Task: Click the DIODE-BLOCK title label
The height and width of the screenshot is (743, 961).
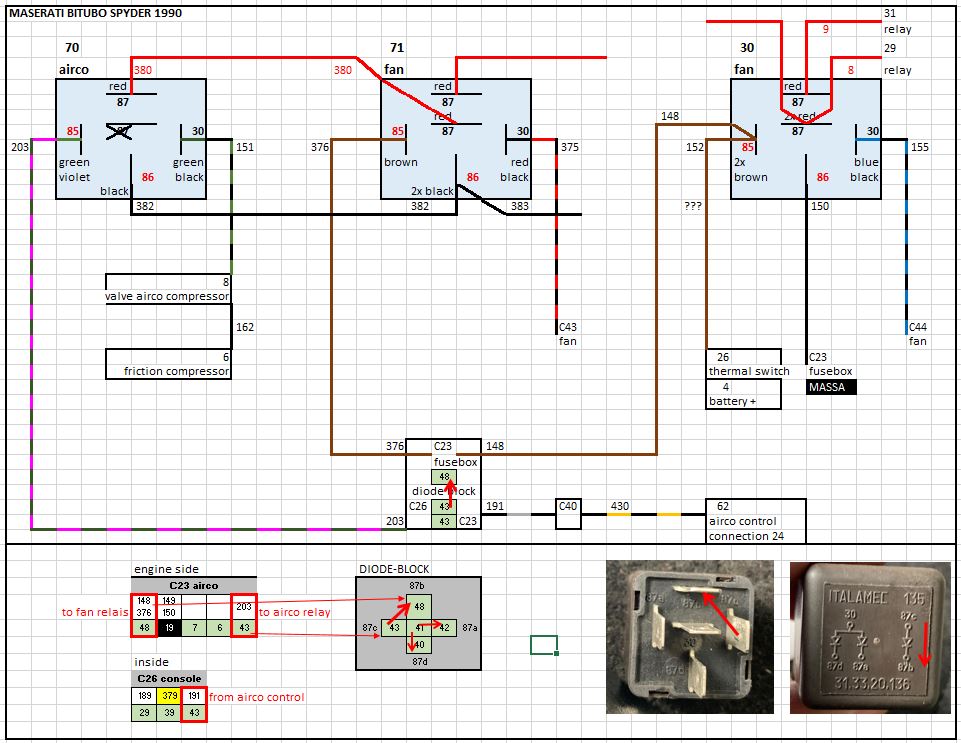Action: click(x=391, y=569)
